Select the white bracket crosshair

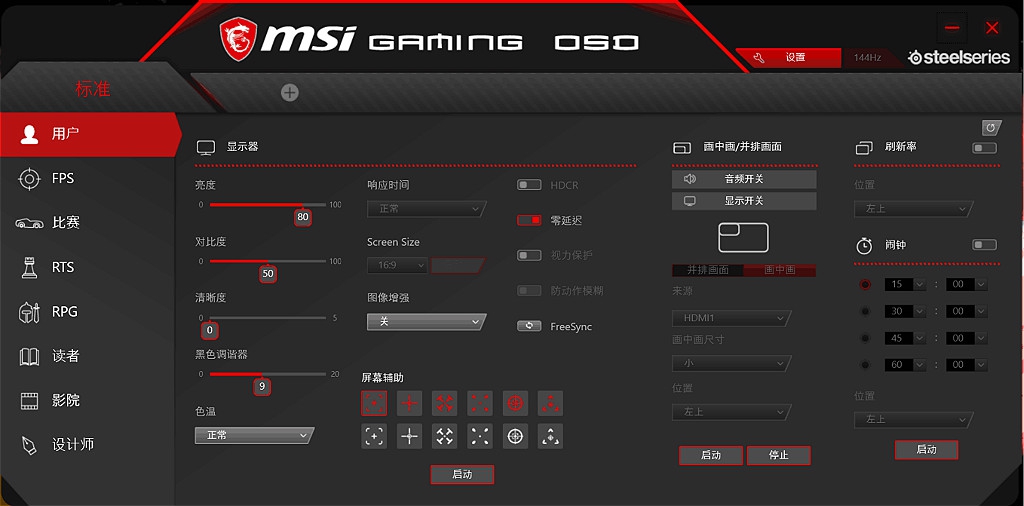click(374, 436)
